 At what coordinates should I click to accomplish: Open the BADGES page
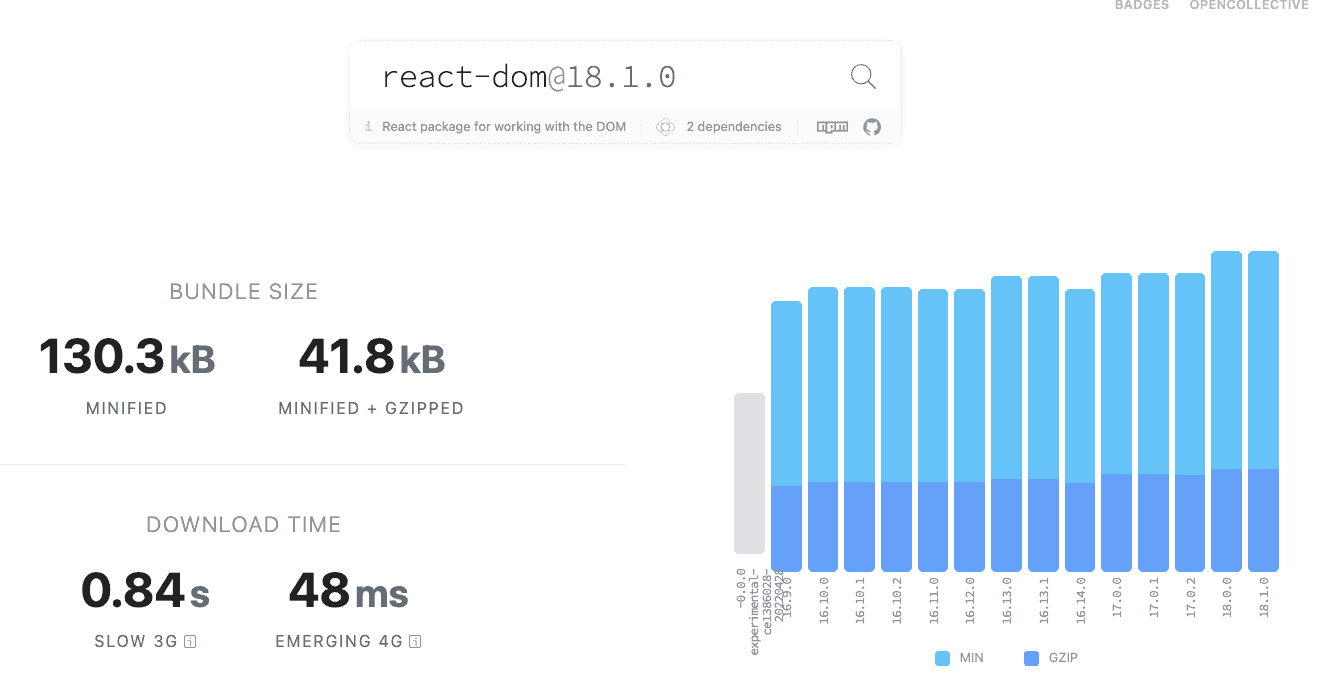coord(1142,6)
